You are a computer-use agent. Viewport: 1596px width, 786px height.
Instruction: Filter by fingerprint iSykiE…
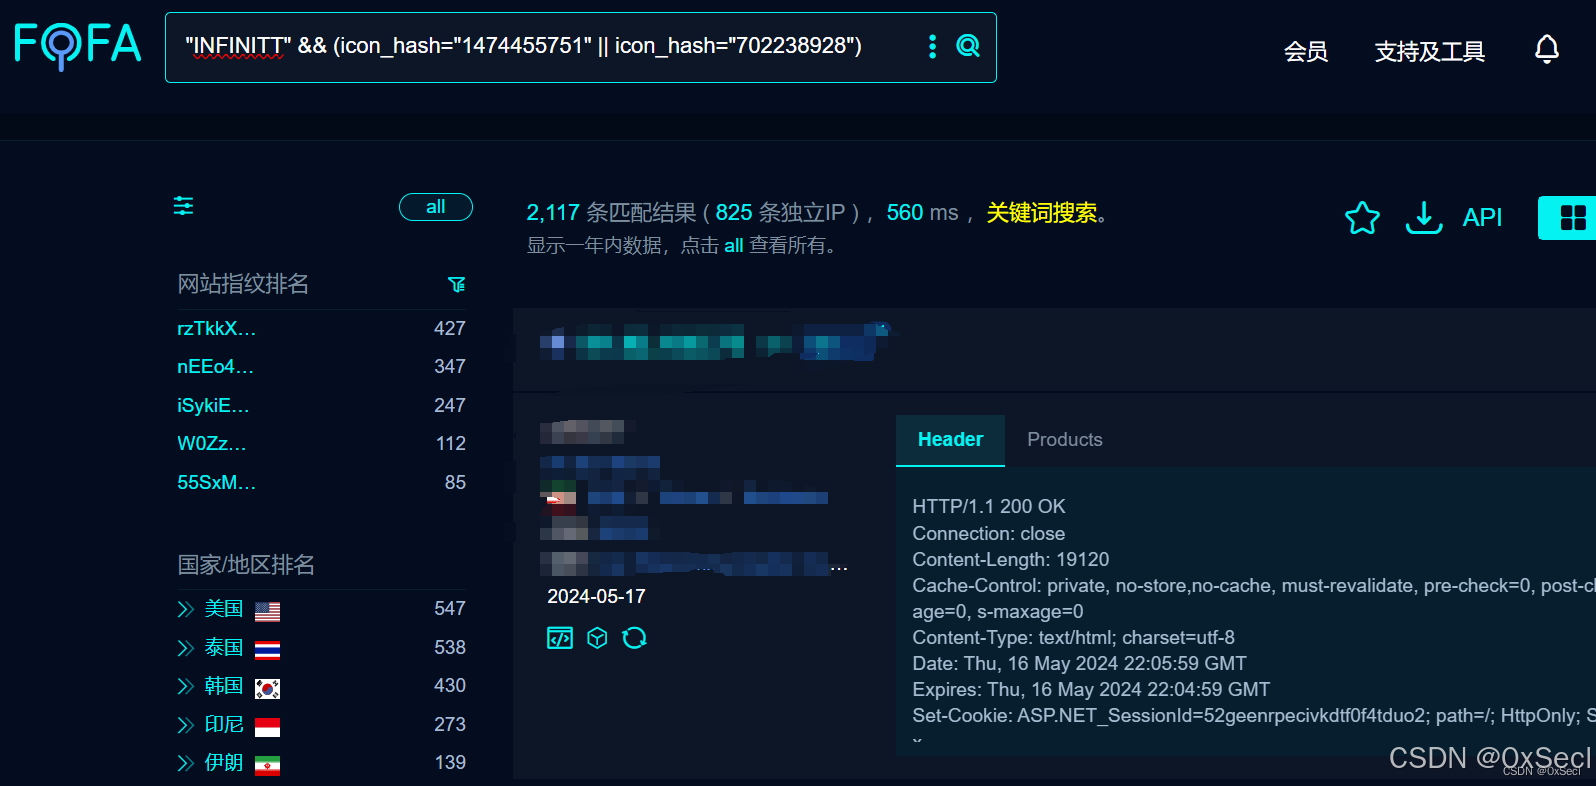tap(213, 406)
